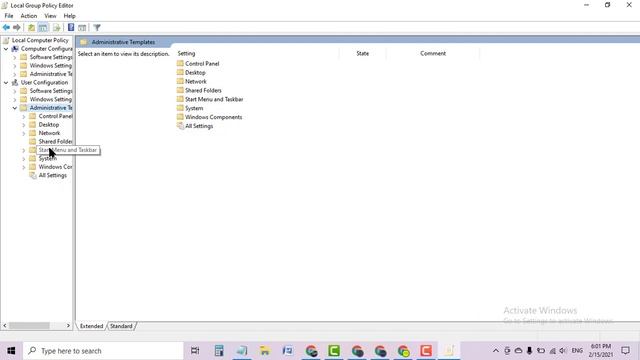The width and height of the screenshot is (640, 360).
Task: Sort by the Comment column header
Action: 433,53
